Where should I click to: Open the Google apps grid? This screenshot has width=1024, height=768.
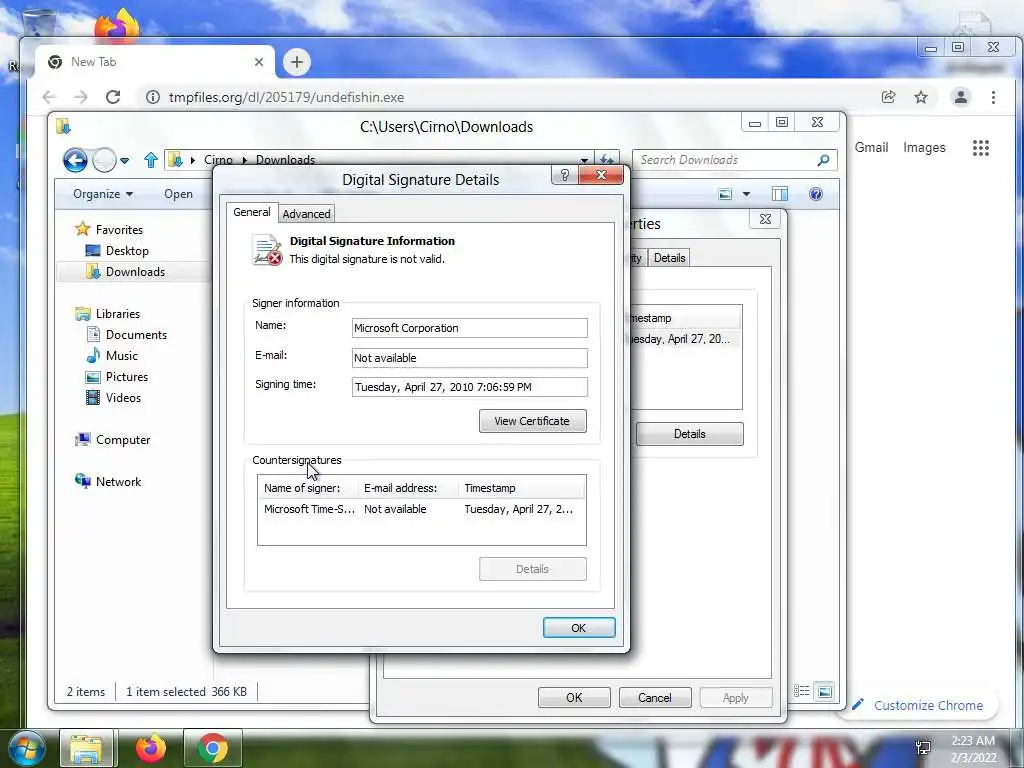click(981, 148)
